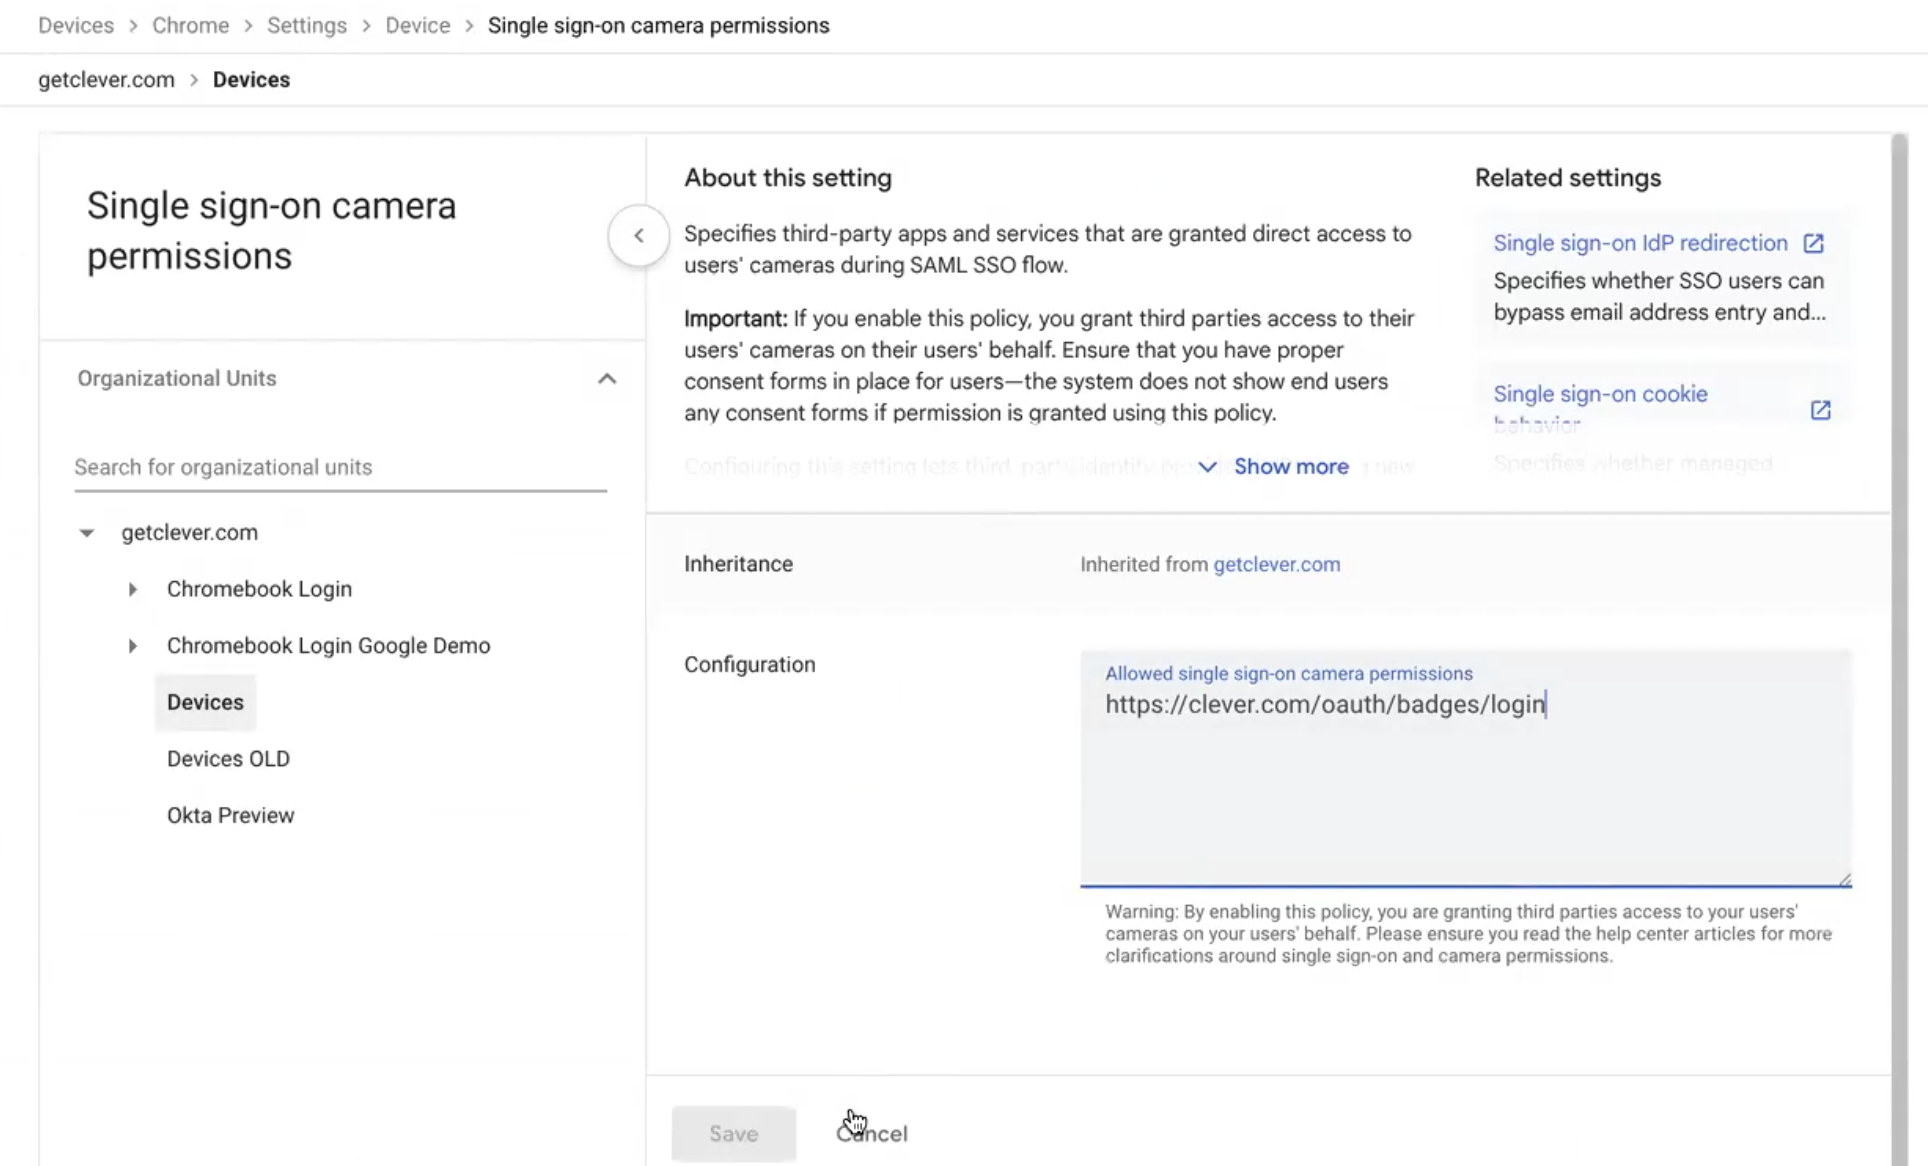Screen dimensions: 1928x1166
Task: Click the organizational units search field
Action: (340, 467)
